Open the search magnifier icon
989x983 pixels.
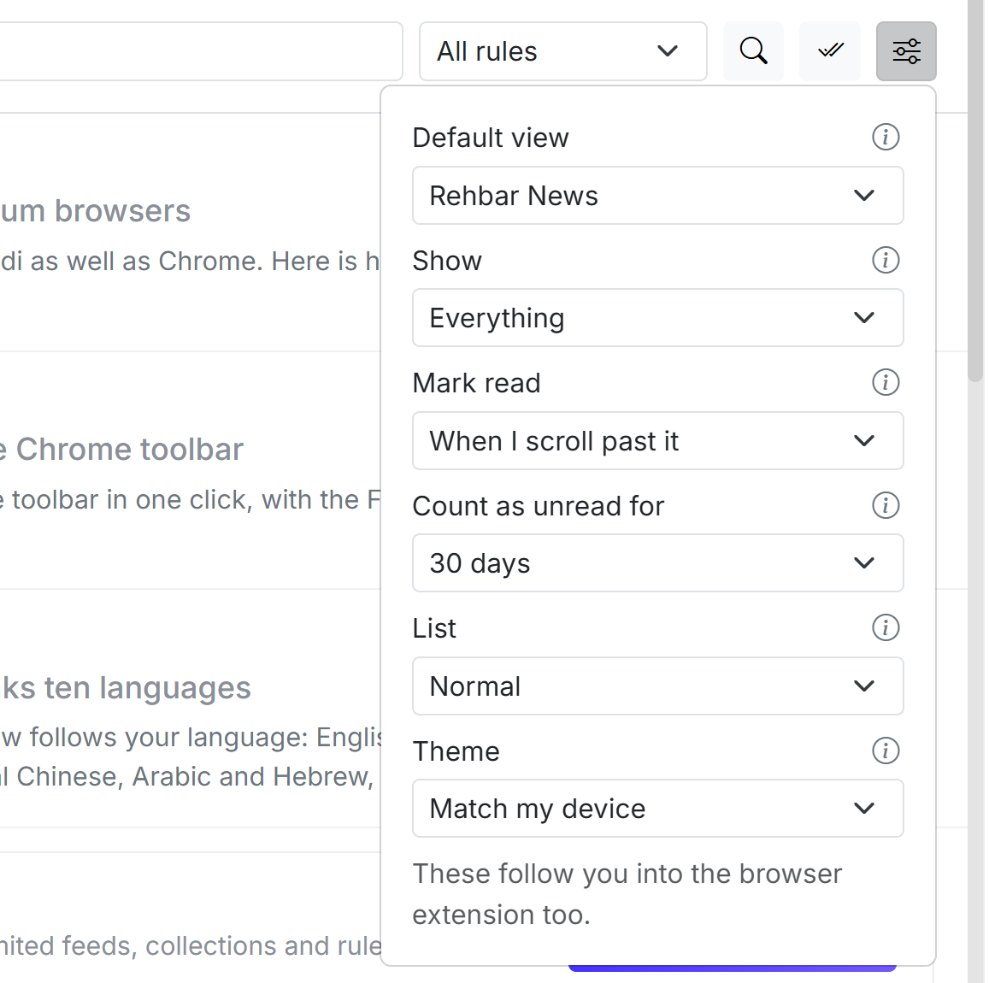(753, 51)
